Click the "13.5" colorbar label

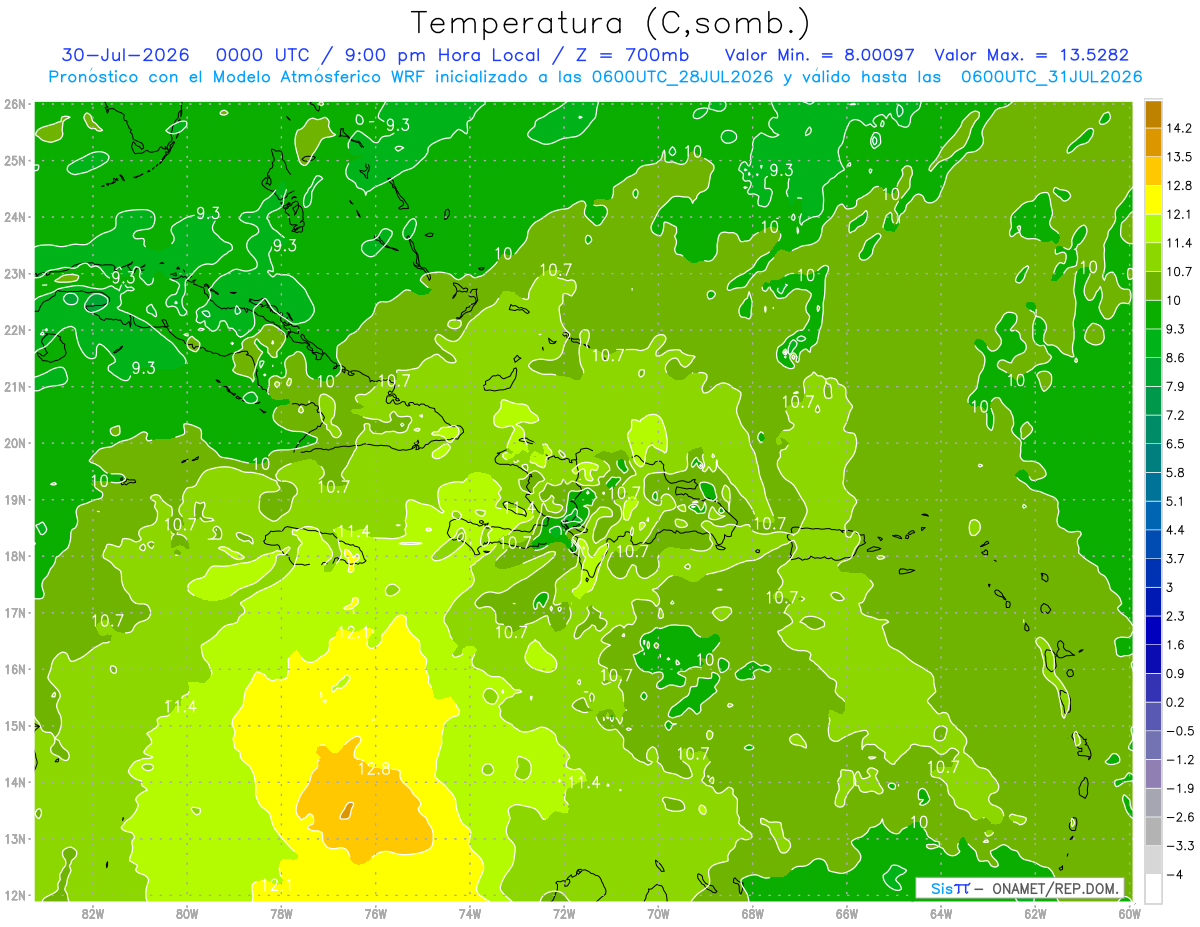click(1178, 157)
